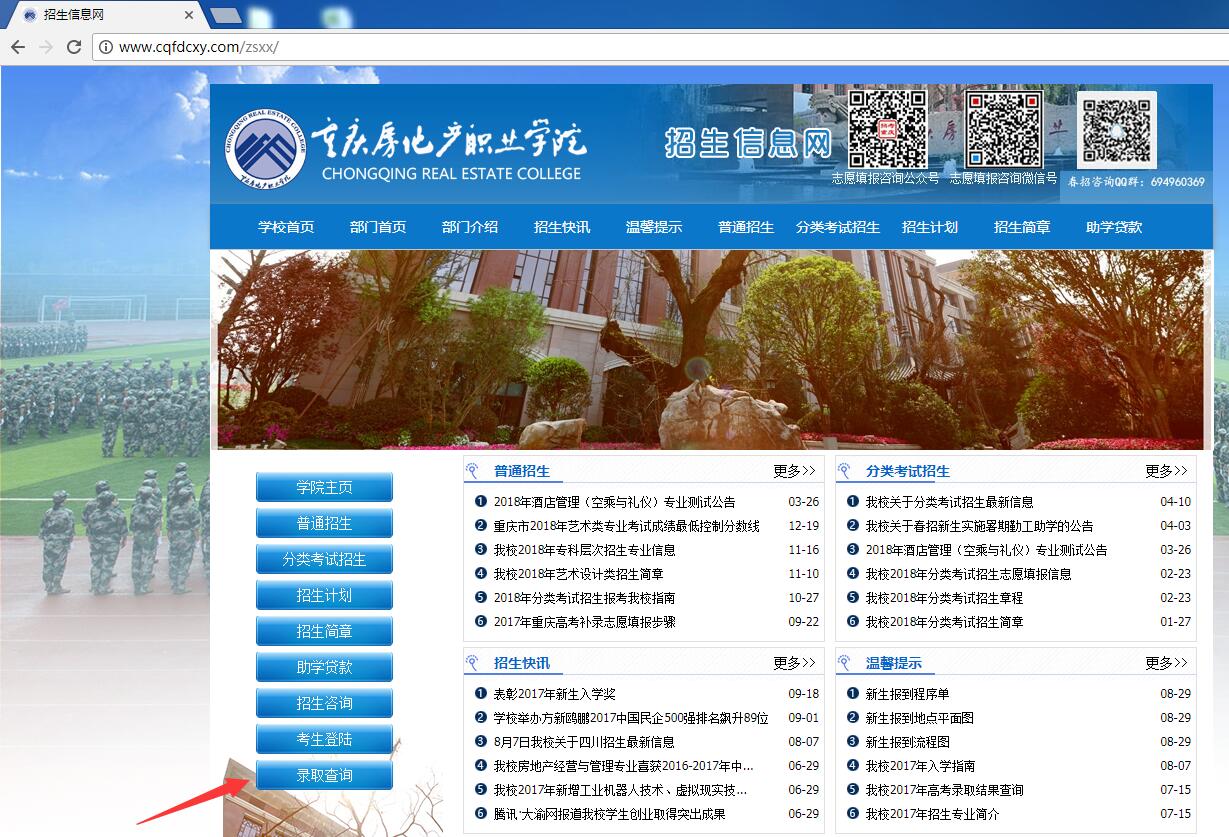Open link 我校2018年艺术设计类招生简章
The image size is (1229, 837).
tap(578, 574)
